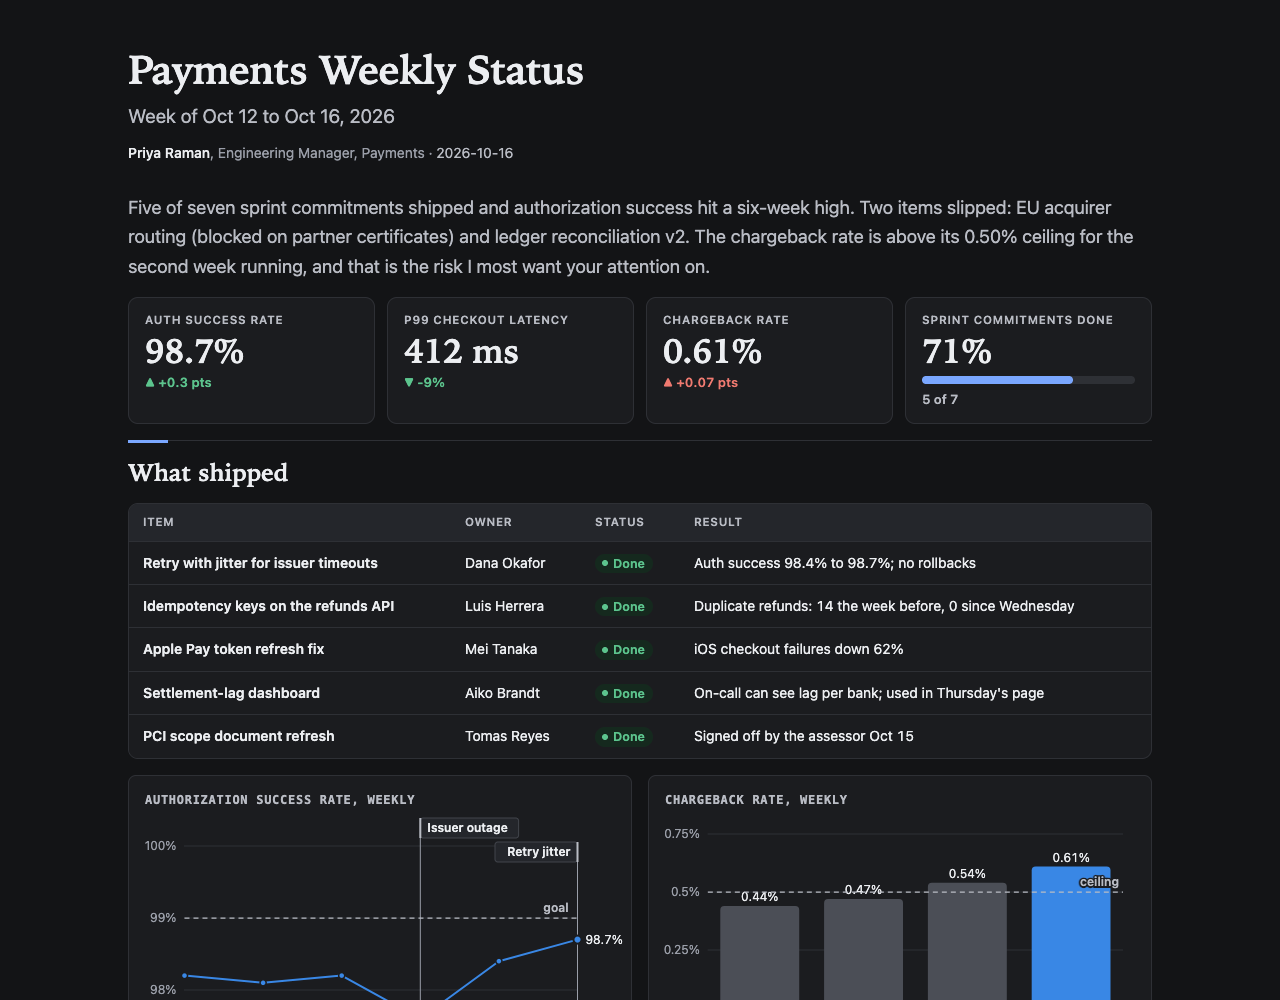Image resolution: width=1280 pixels, height=1000 pixels.
Task: Click the RESULT column header
Action: [x=718, y=522]
